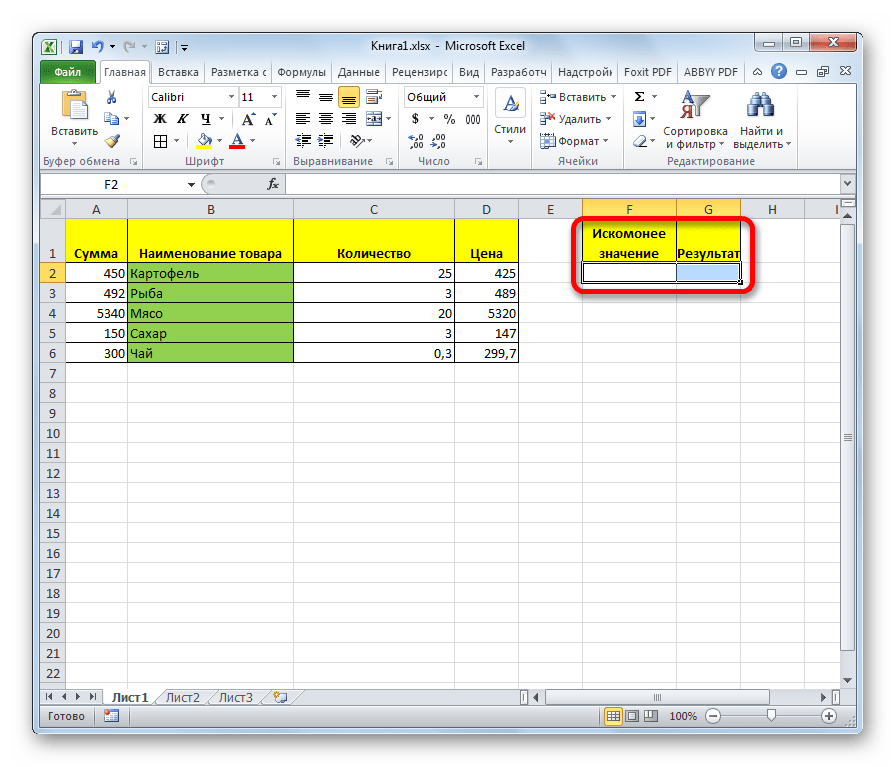Switch to Normal view in status bar
The width and height of the screenshot is (896, 767).
tap(613, 716)
